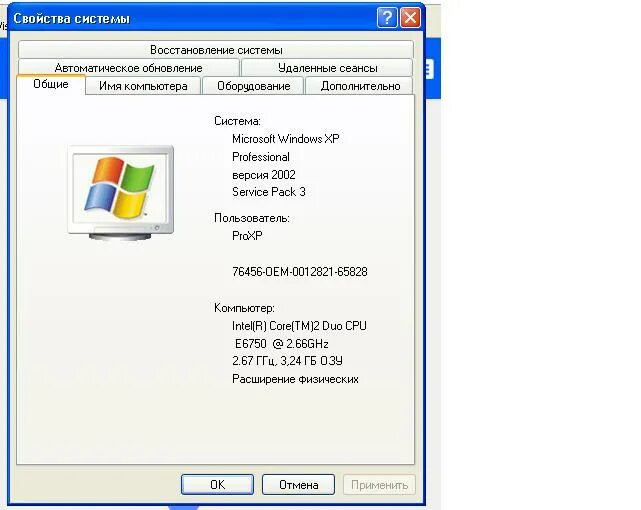Click the Service Pack 3 line
Image resolution: width=641 pixels, height=510 pixels.
coord(269,192)
